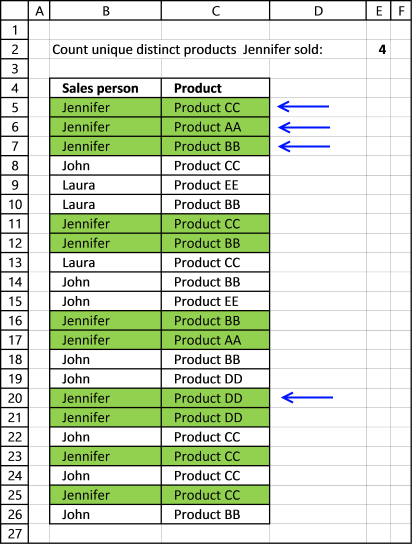
Task: Click the select-all corner box
Action: 15,11
